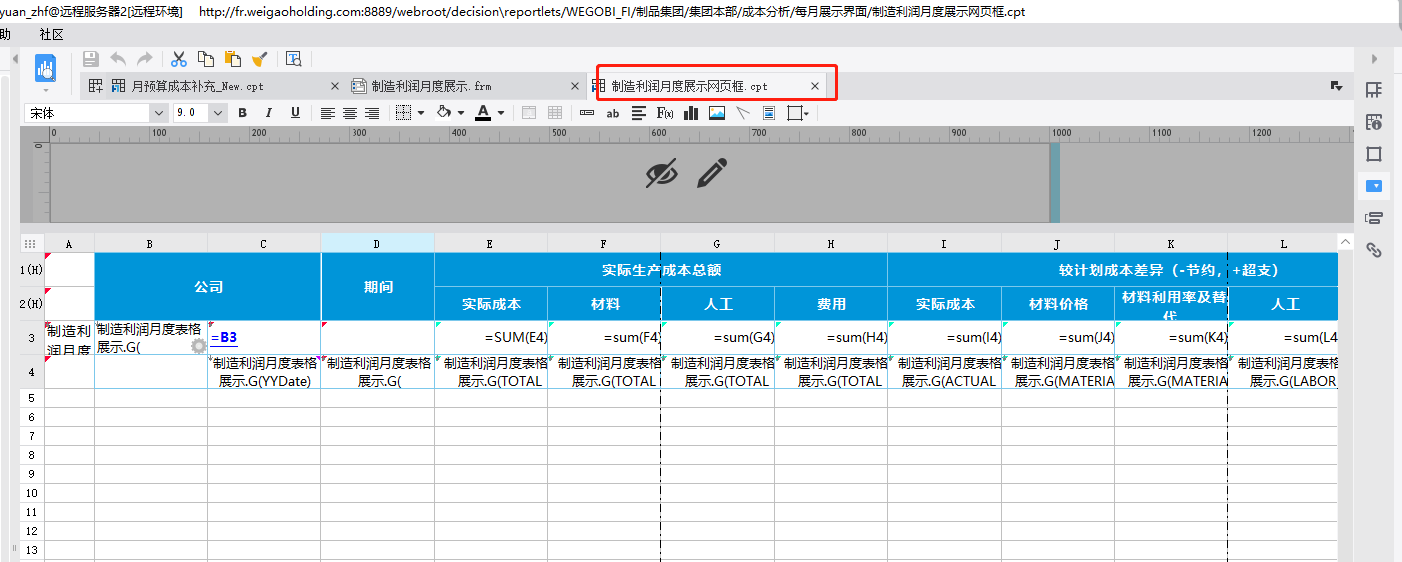Open the 社区 menu
Viewport: 1402px width, 562px height.
click(52, 34)
